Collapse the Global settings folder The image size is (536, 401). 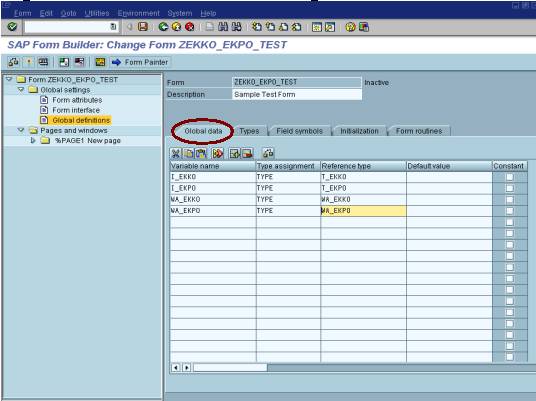21,90
